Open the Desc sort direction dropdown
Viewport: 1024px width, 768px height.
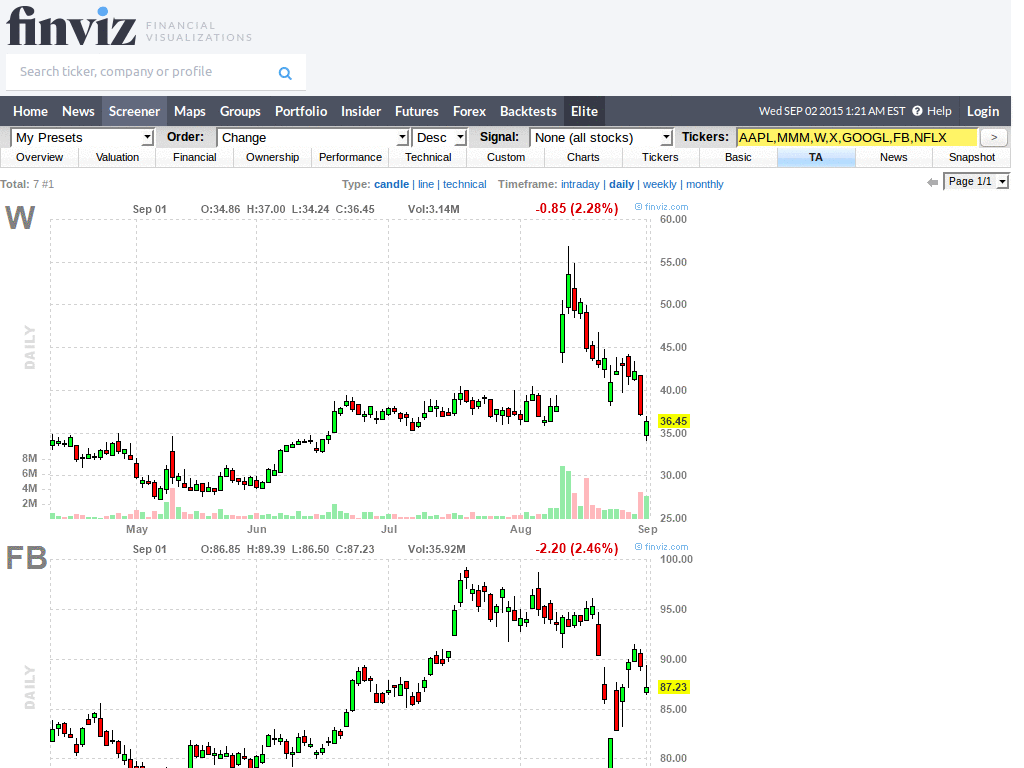[x=438, y=137]
